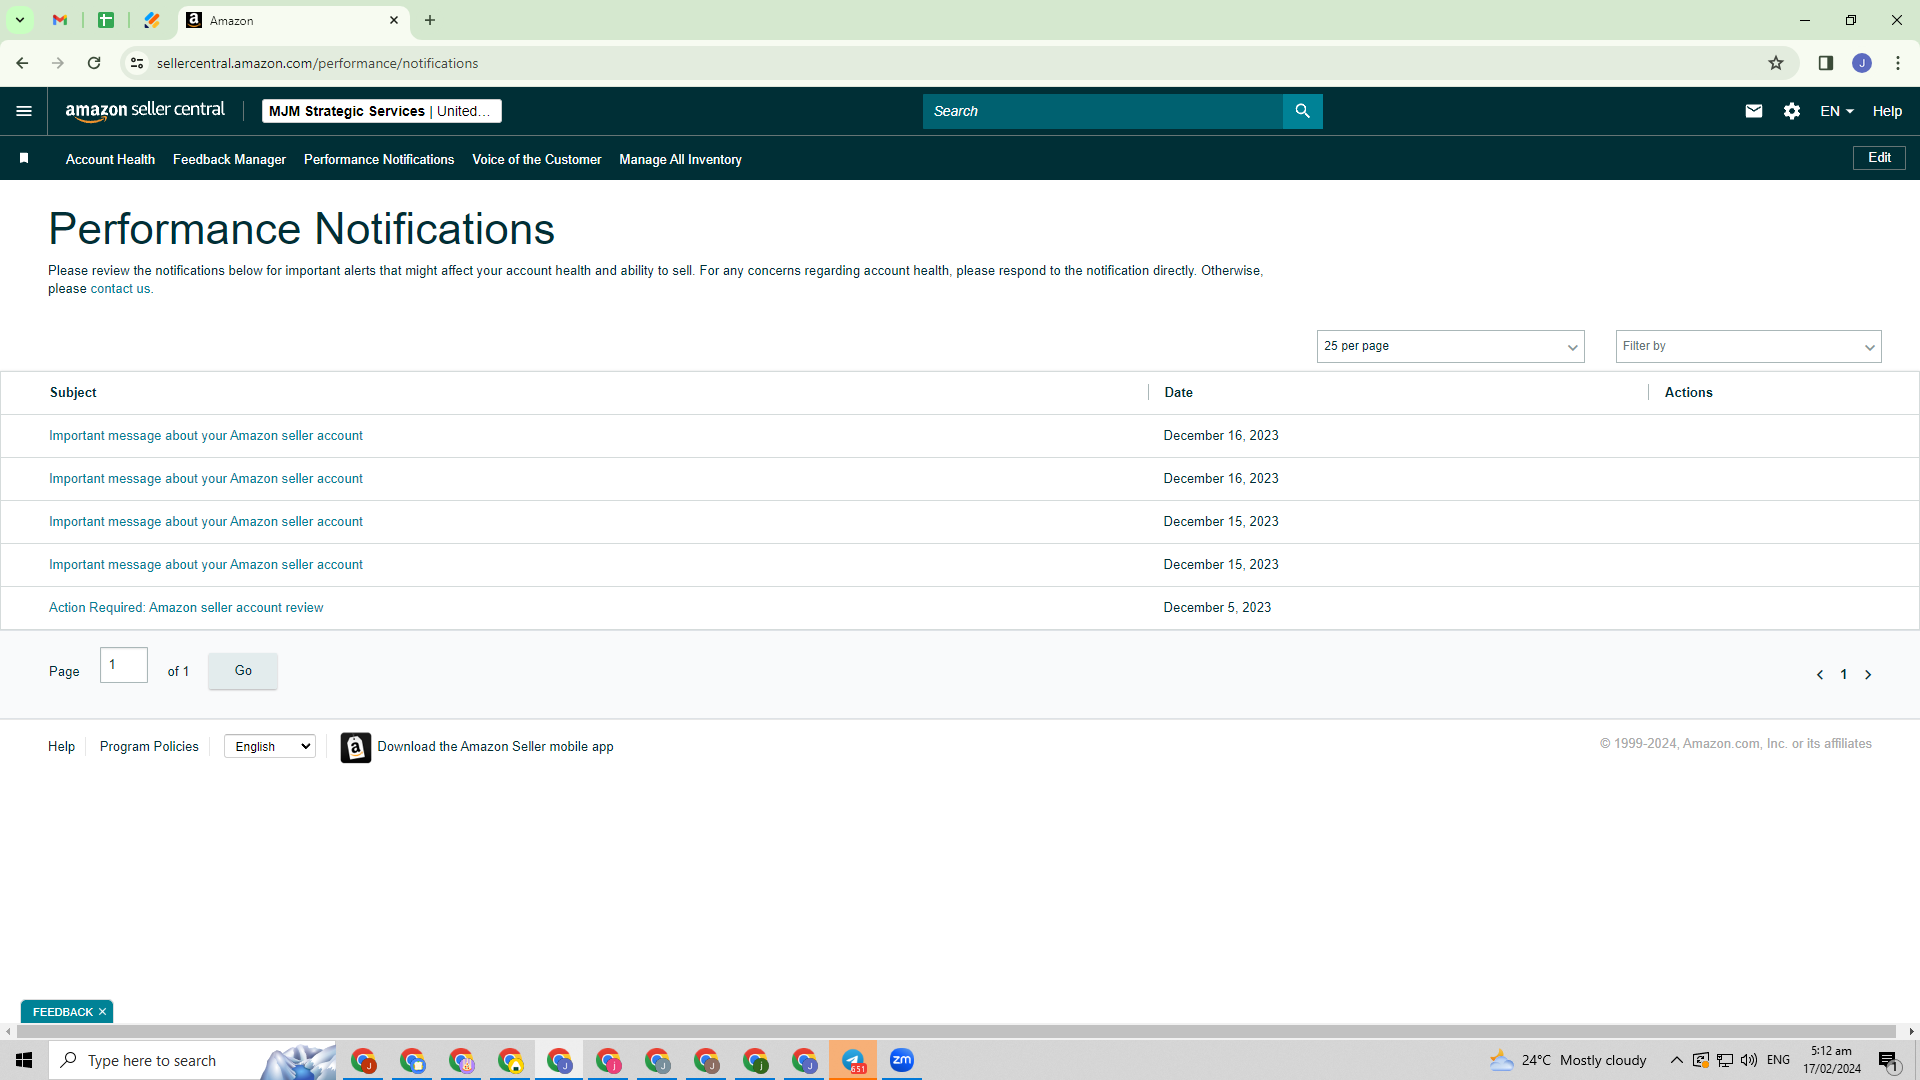
Task: Open the Chrome profile avatar
Action: tap(1862, 63)
